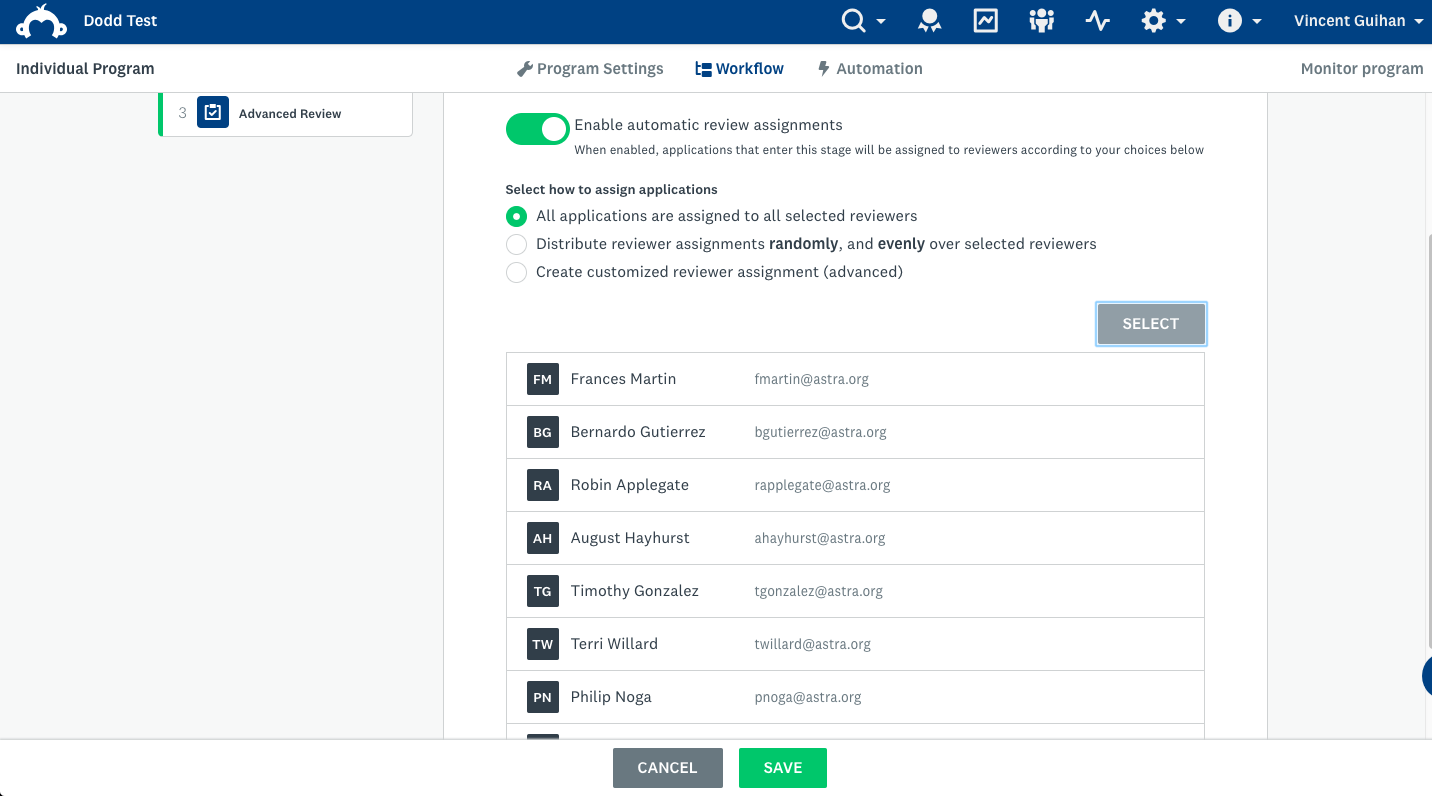Click the Individual Program title
This screenshot has height=796, width=1432.
click(85, 69)
